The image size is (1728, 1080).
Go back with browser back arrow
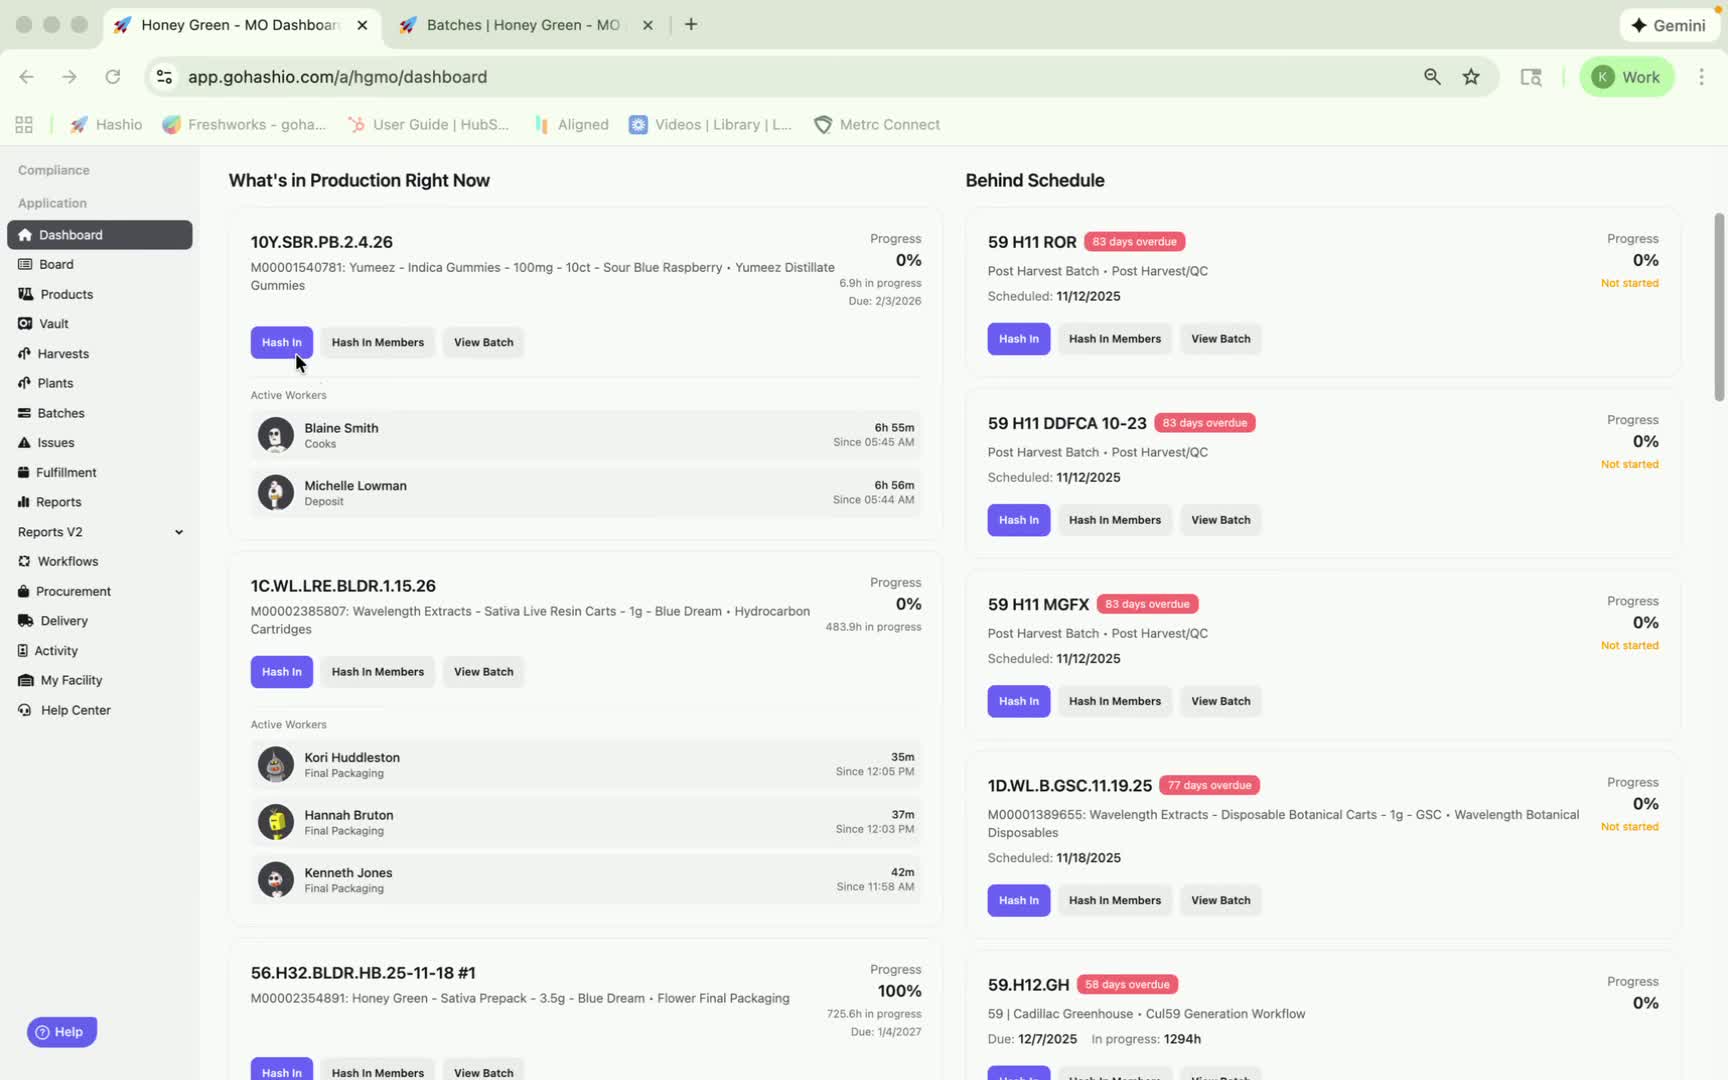(x=26, y=77)
